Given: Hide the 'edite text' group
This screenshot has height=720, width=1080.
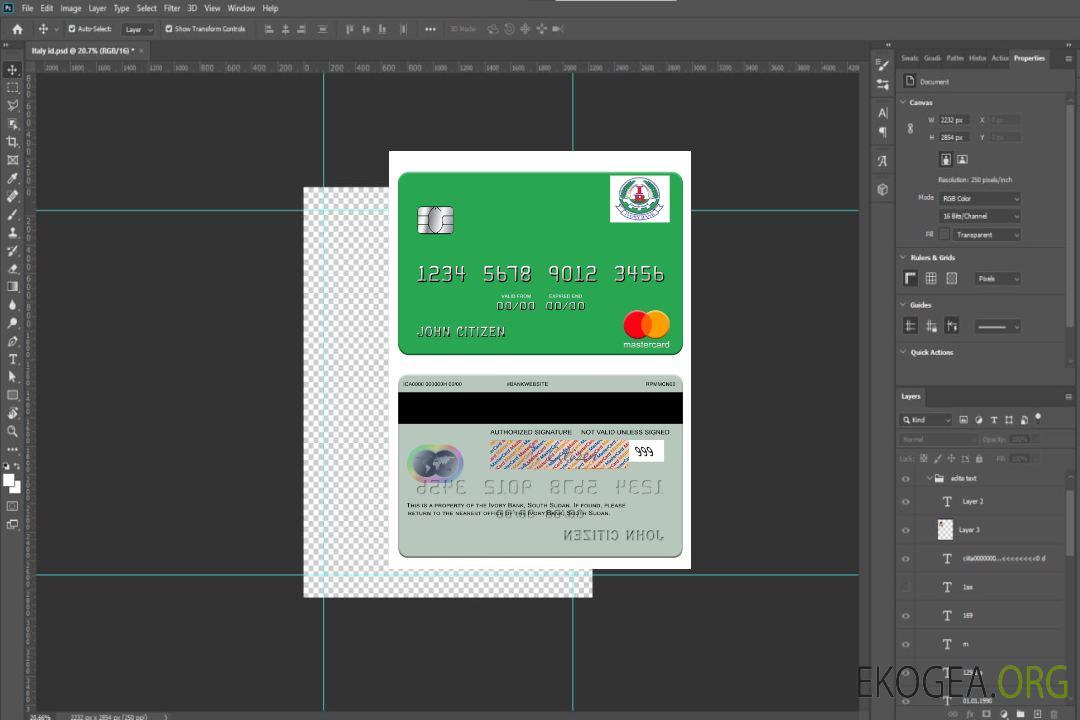Looking at the screenshot, I should pos(906,479).
